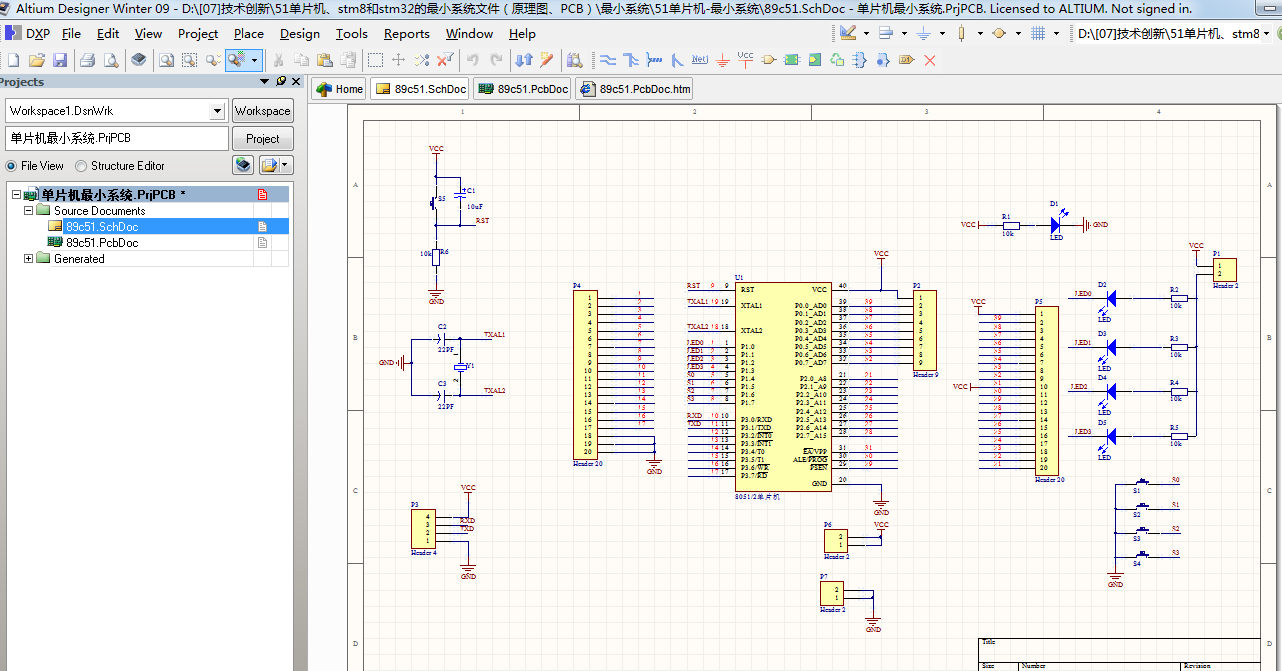1282x671 pixels.
Task: Open the File menu
Action: tap(71, 33)
